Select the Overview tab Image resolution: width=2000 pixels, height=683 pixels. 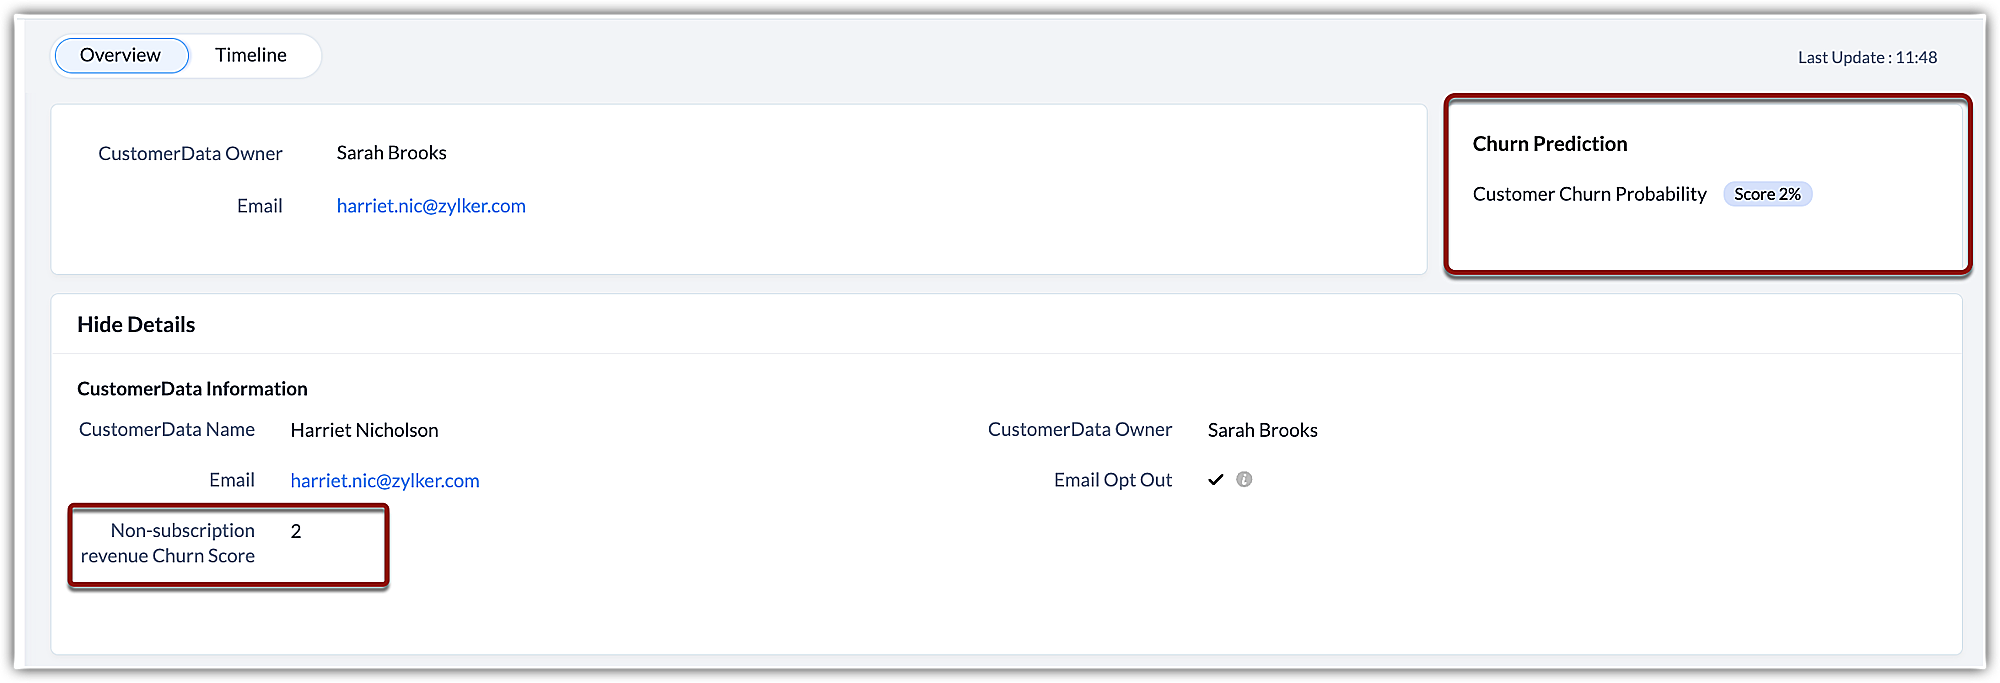[x=121, y=56]
